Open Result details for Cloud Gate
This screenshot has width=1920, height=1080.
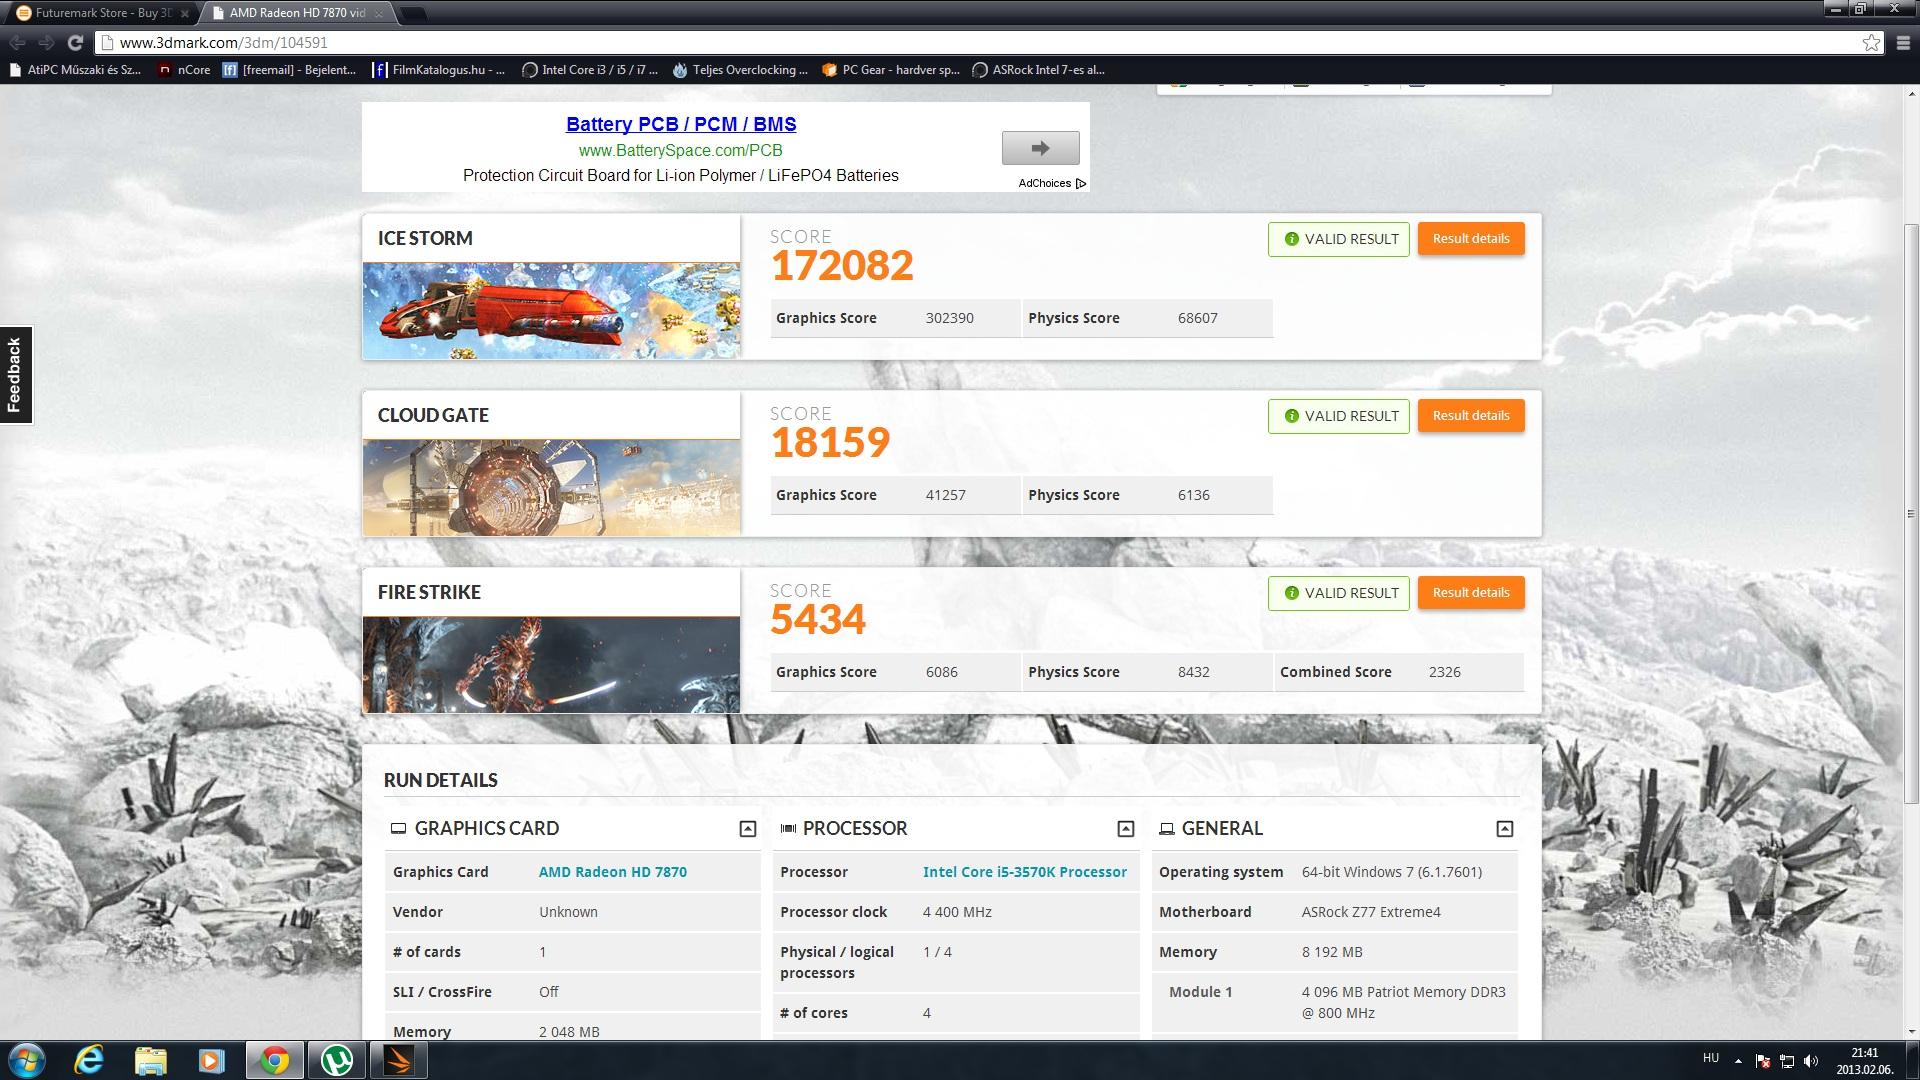click(1471, 415)
